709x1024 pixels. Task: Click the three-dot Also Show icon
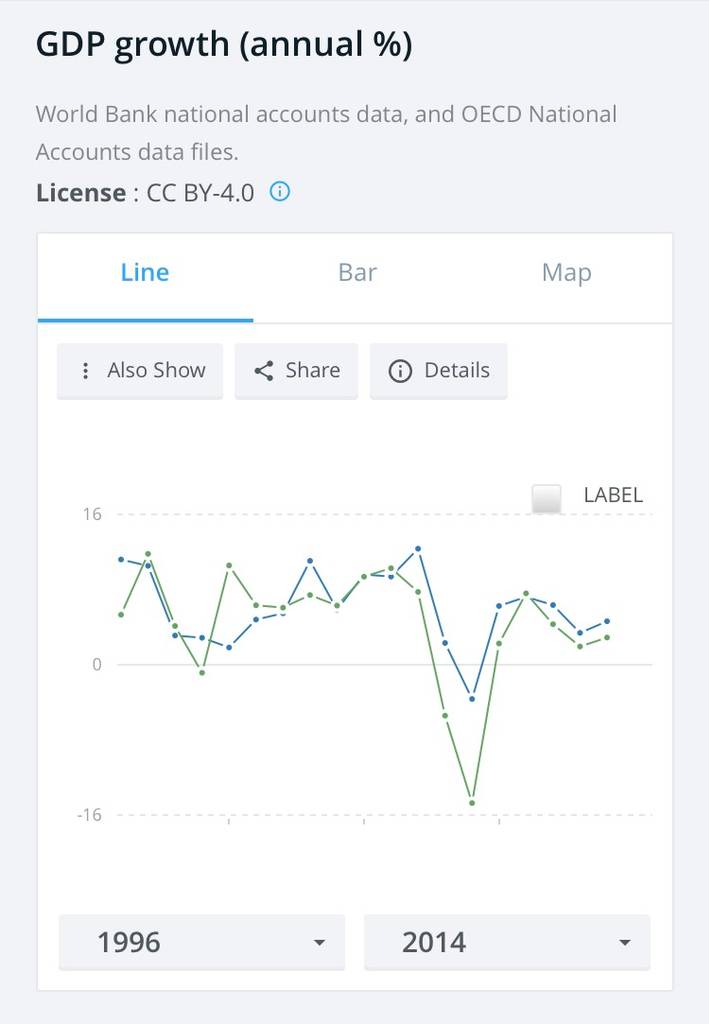(x=84, y=371)
